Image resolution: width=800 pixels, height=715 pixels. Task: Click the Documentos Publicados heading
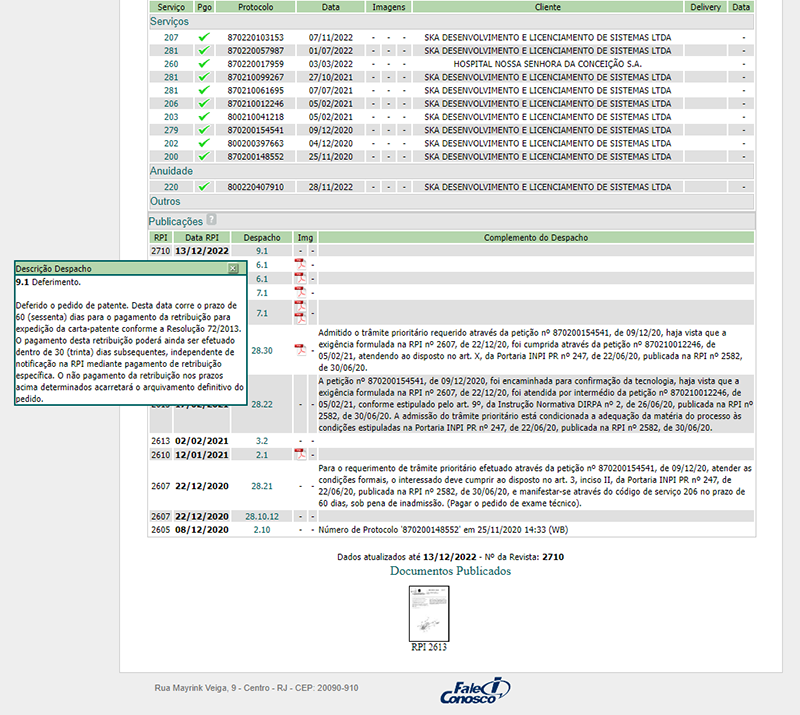[449, 571]
